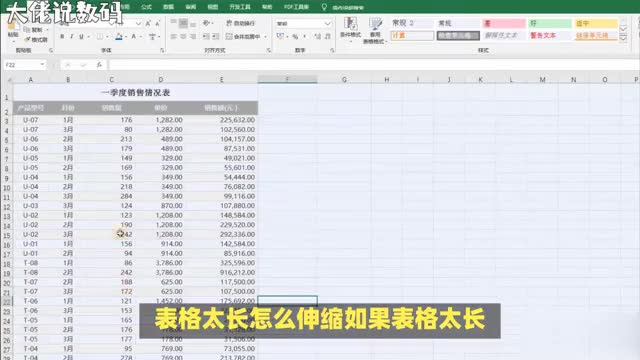Toggle bold formatting
Viewport: 640px width, 360px height.
coord(62,37)
